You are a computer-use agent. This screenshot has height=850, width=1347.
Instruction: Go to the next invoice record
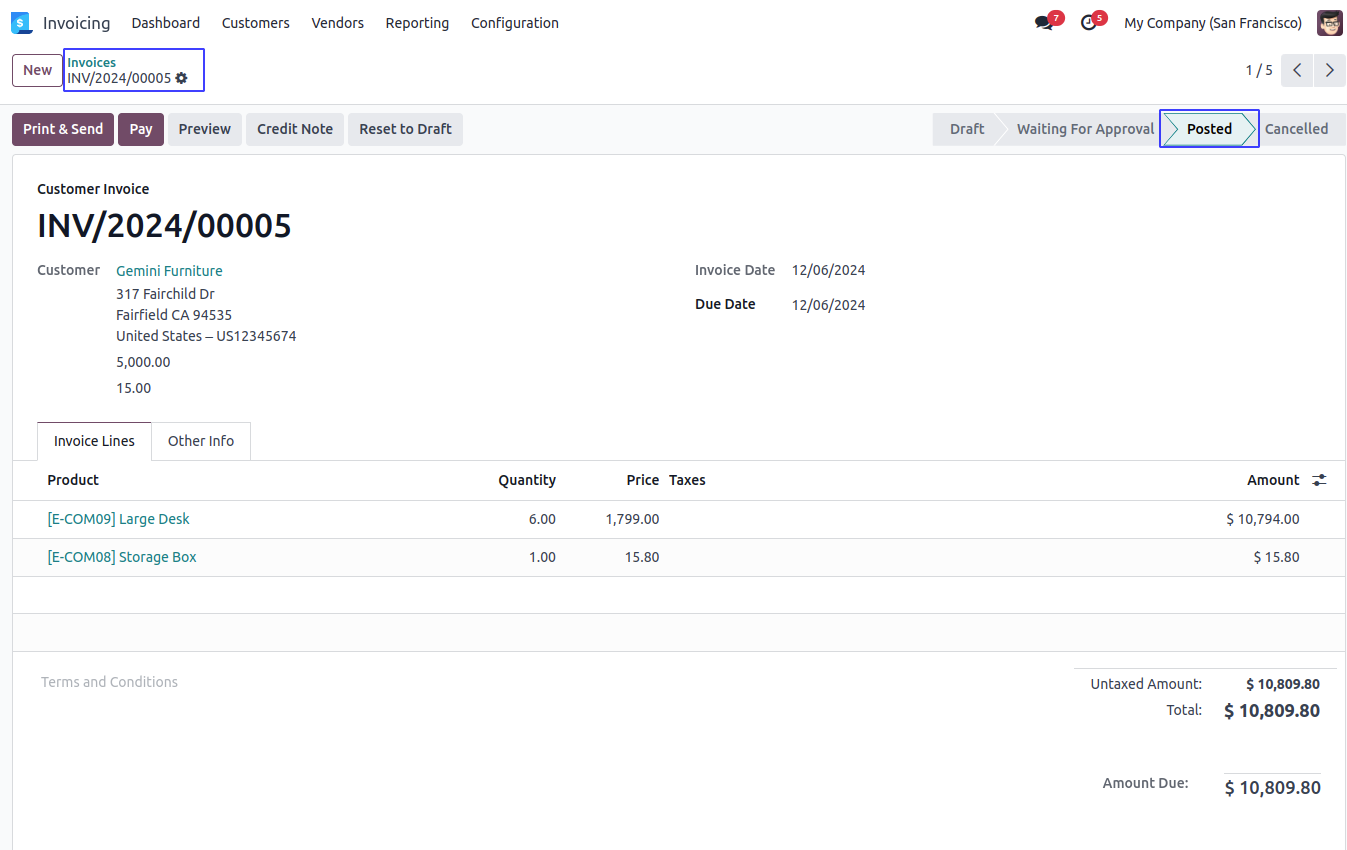tap(1329, 70)
